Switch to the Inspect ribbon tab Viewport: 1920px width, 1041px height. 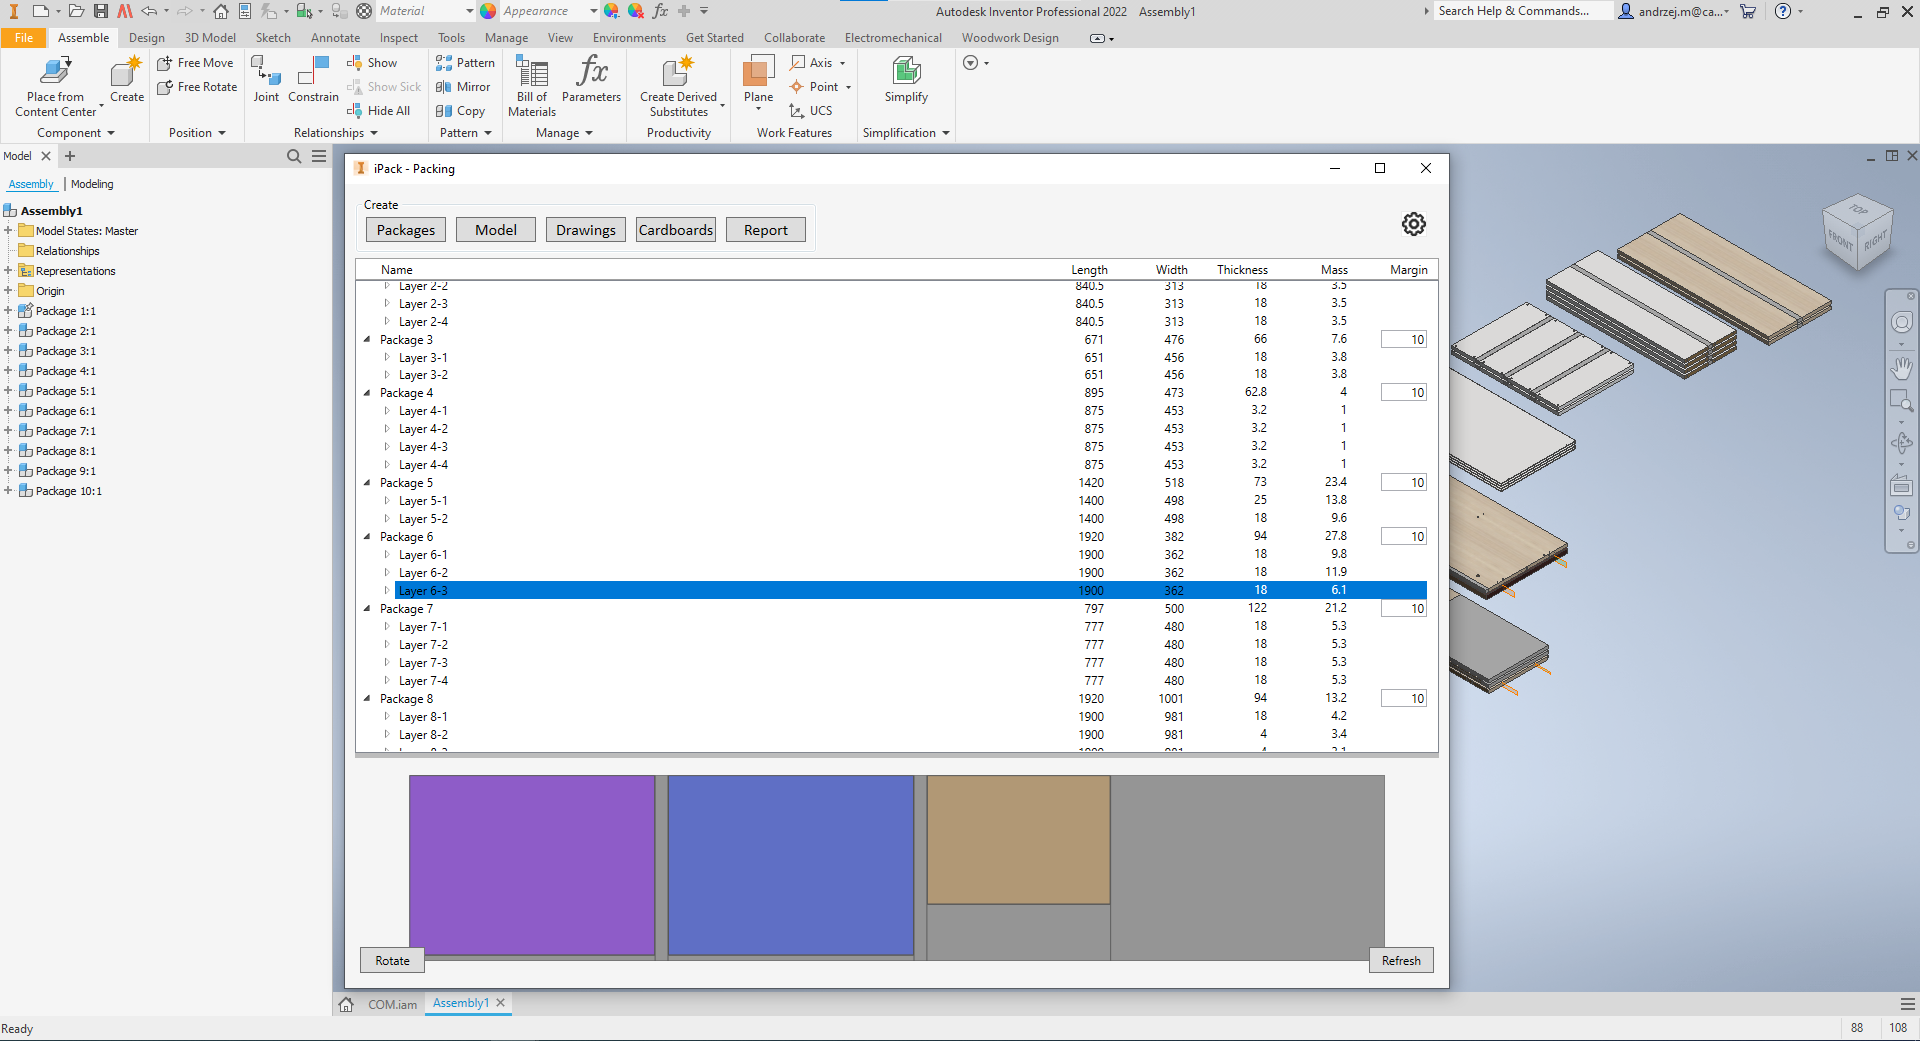click(398, 38)
